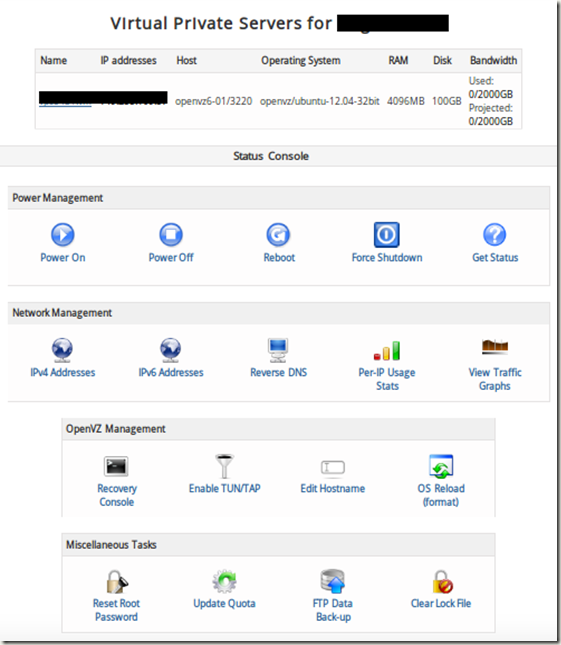Click the Power Off stop icon
Image resolution: width=561 pixels, height=645 pixels.
(x=171, y=234)
